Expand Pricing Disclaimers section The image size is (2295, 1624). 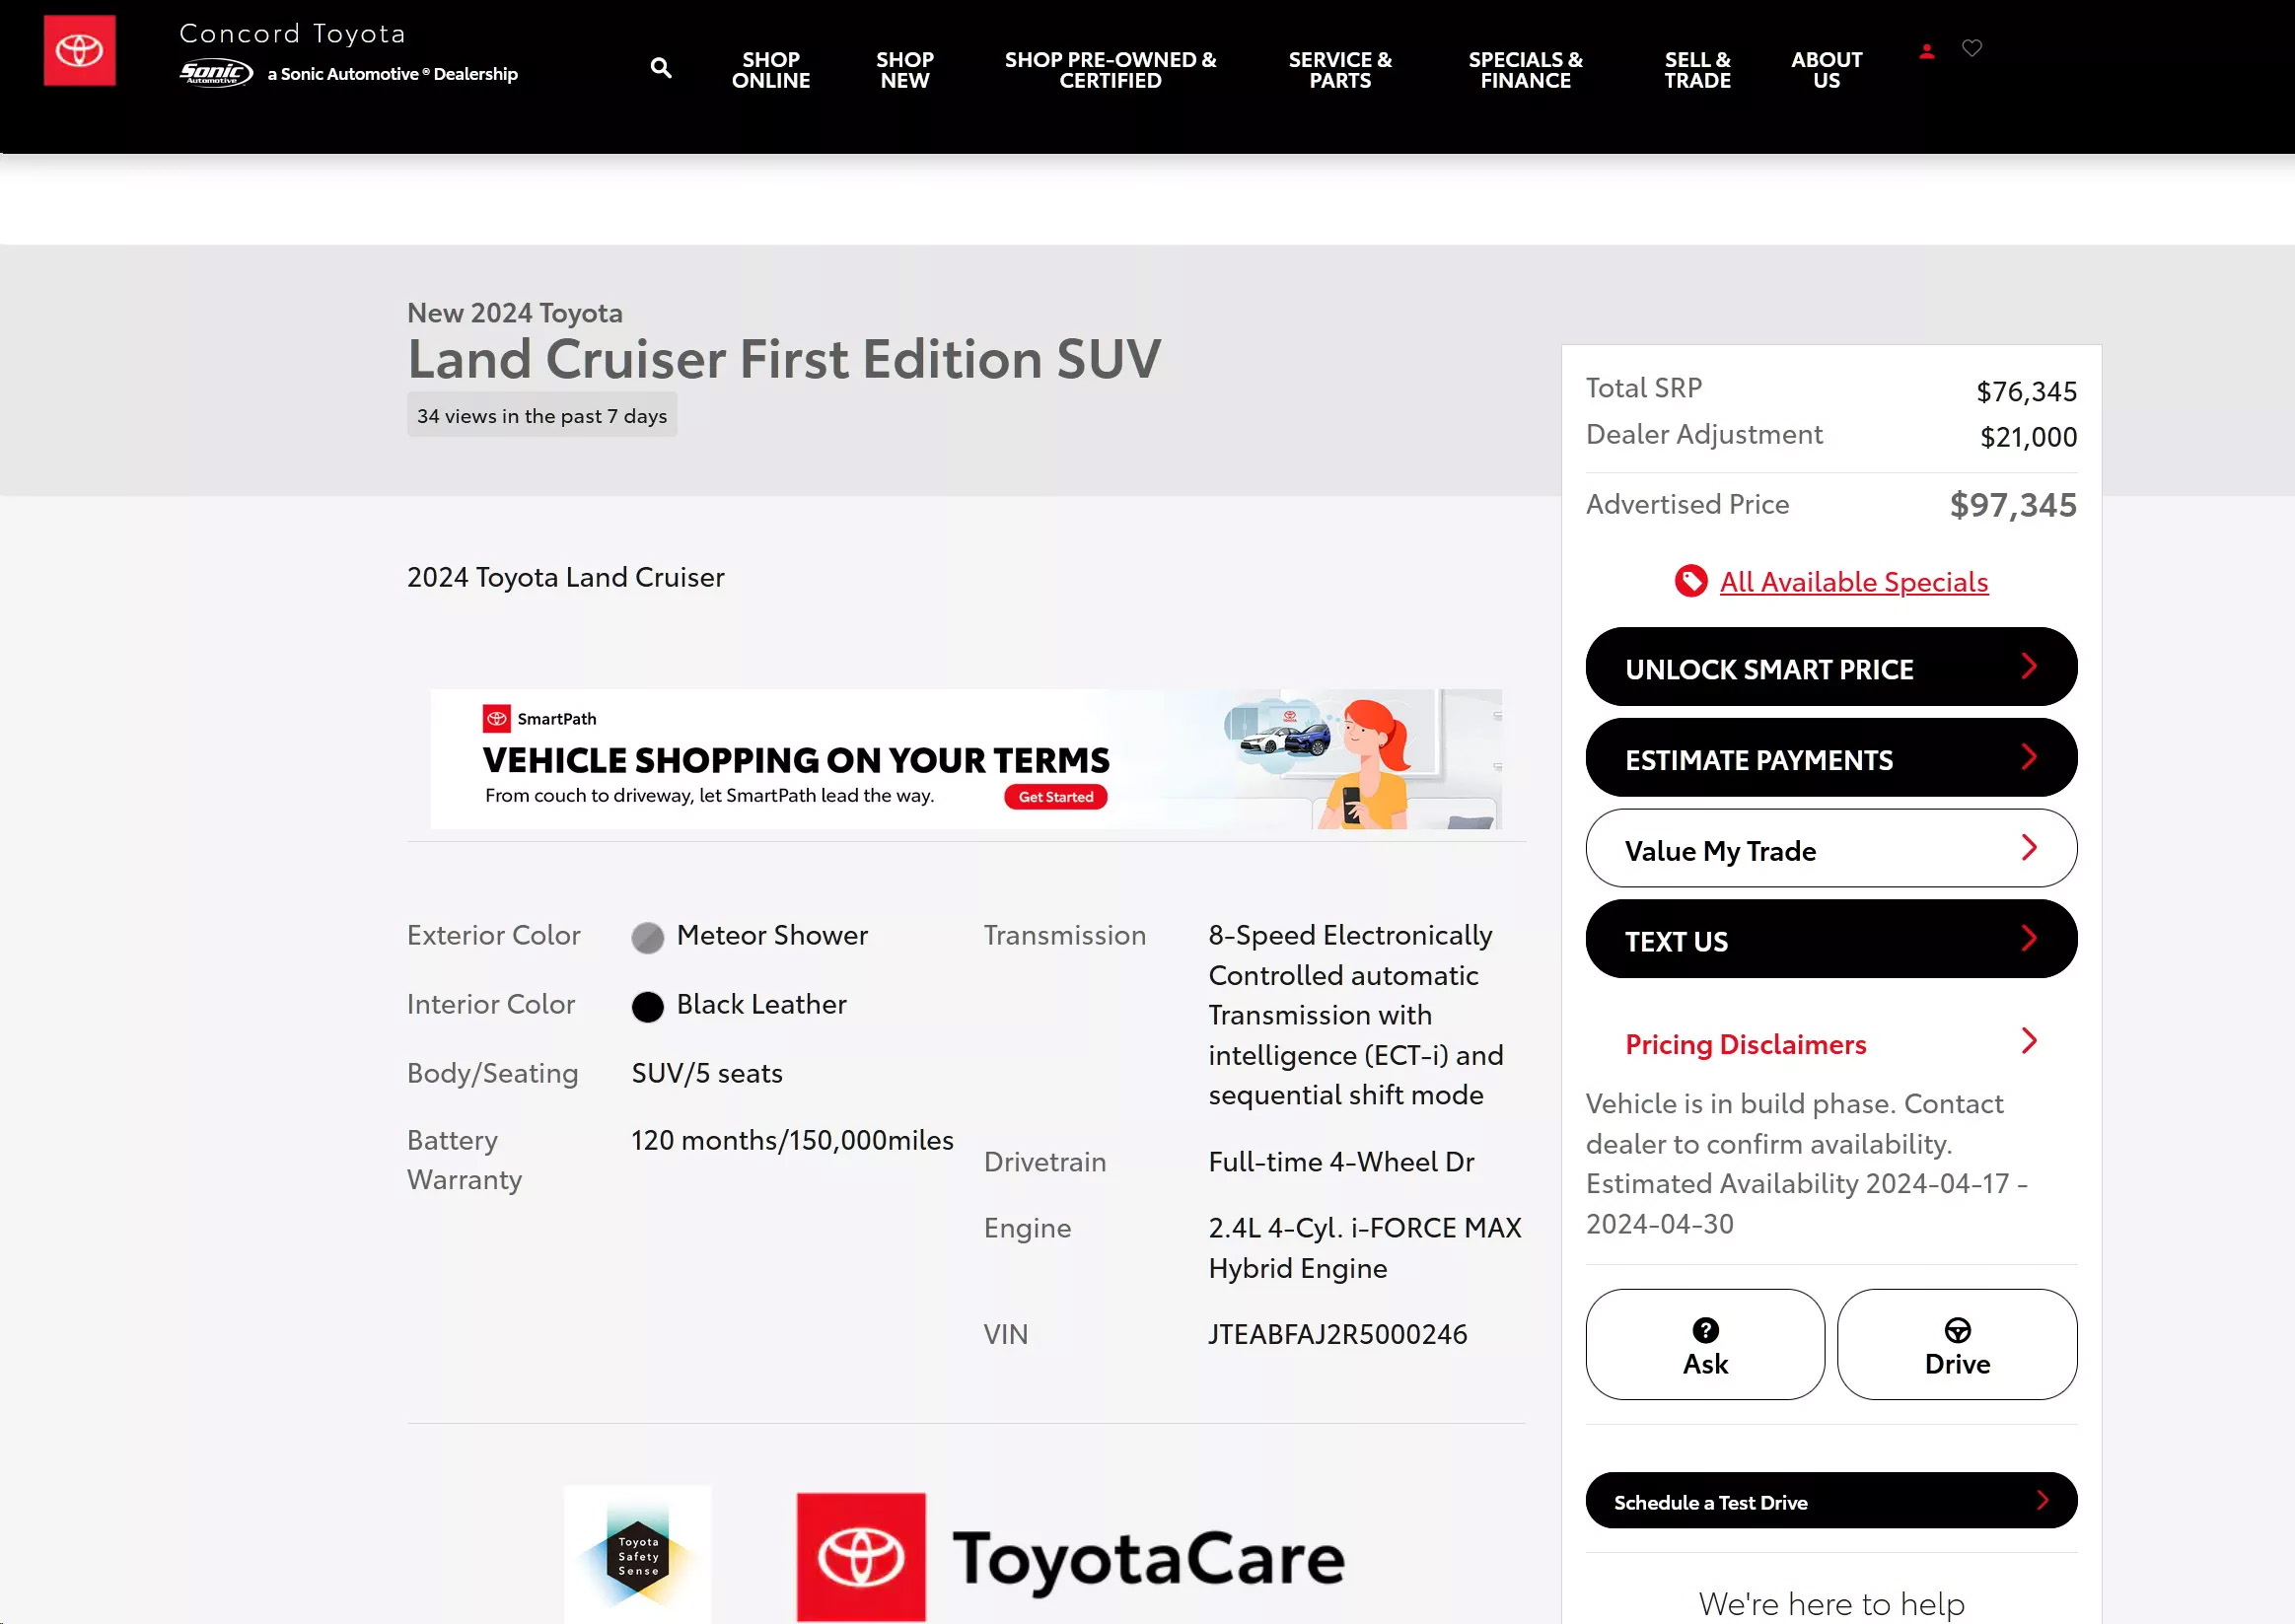point(1830,1043)
